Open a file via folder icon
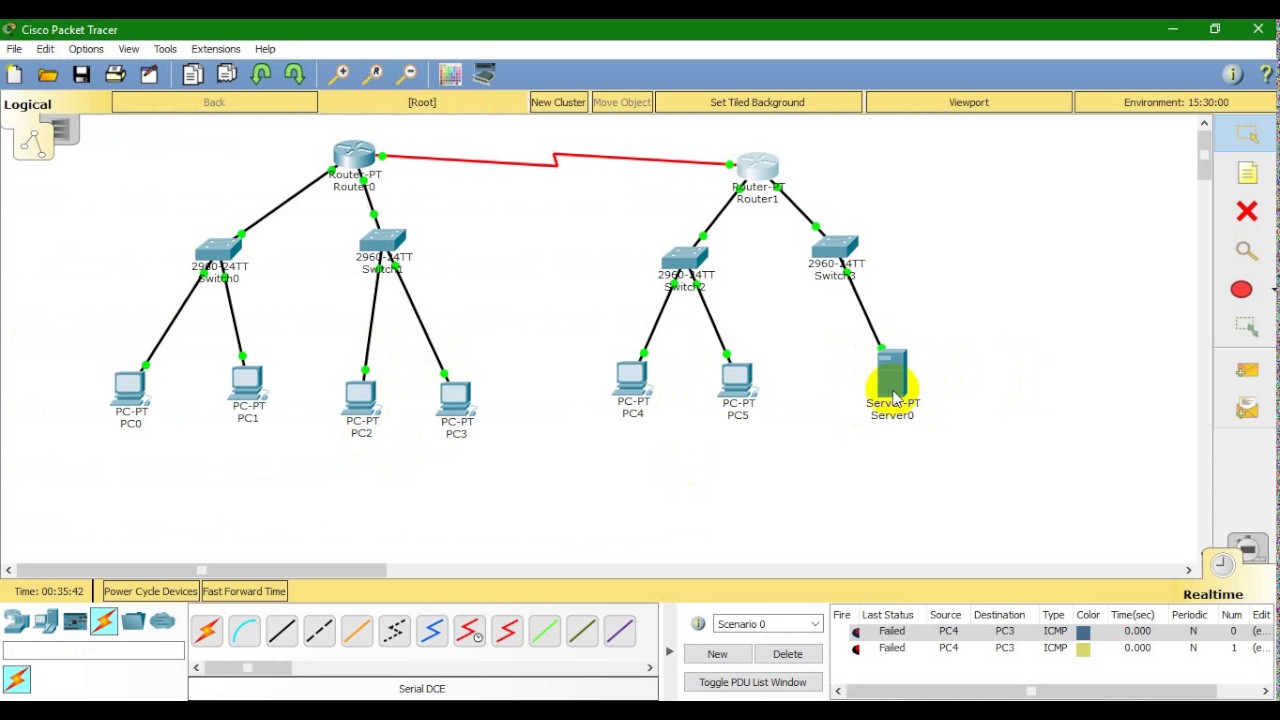The height and width of the screenshot is (720, 1280). [x=48, y=74]
